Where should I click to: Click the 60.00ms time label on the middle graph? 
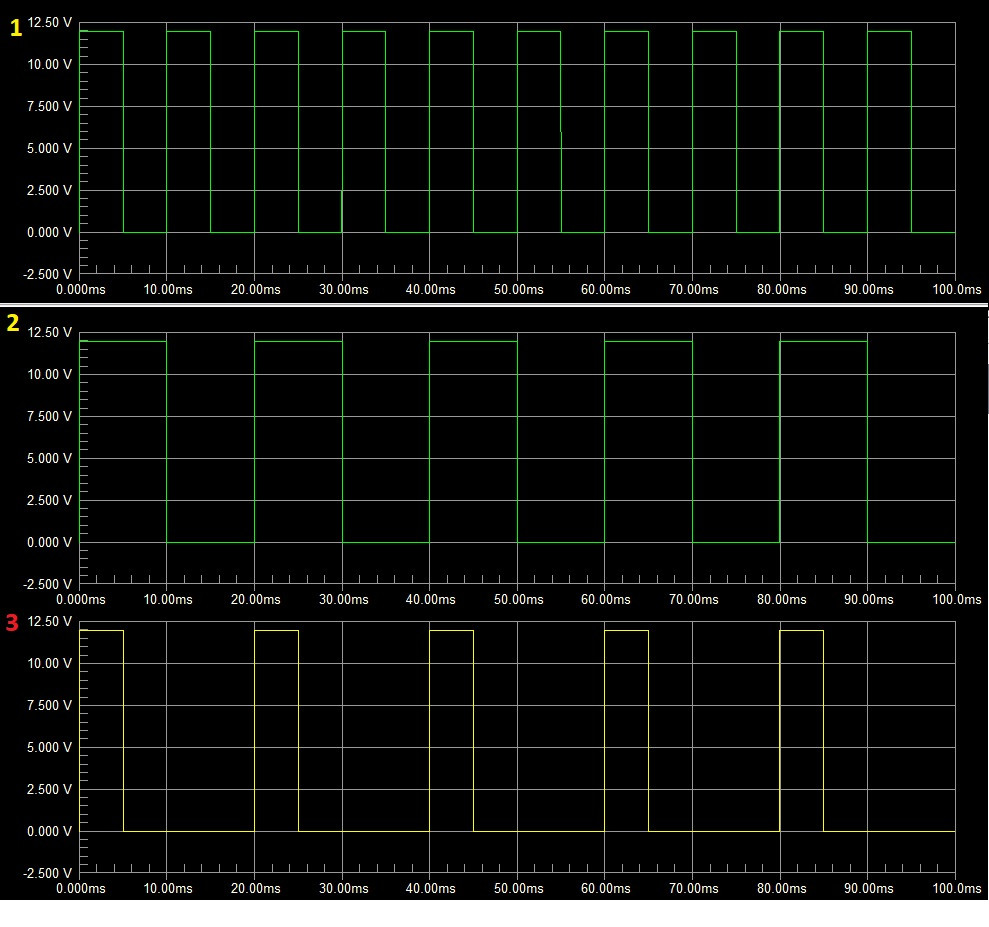click(x=606, y=600)
